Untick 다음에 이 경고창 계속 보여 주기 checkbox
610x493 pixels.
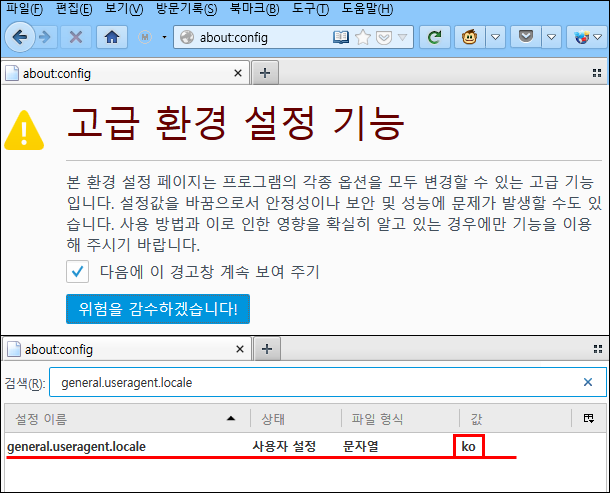pos(77,271)
